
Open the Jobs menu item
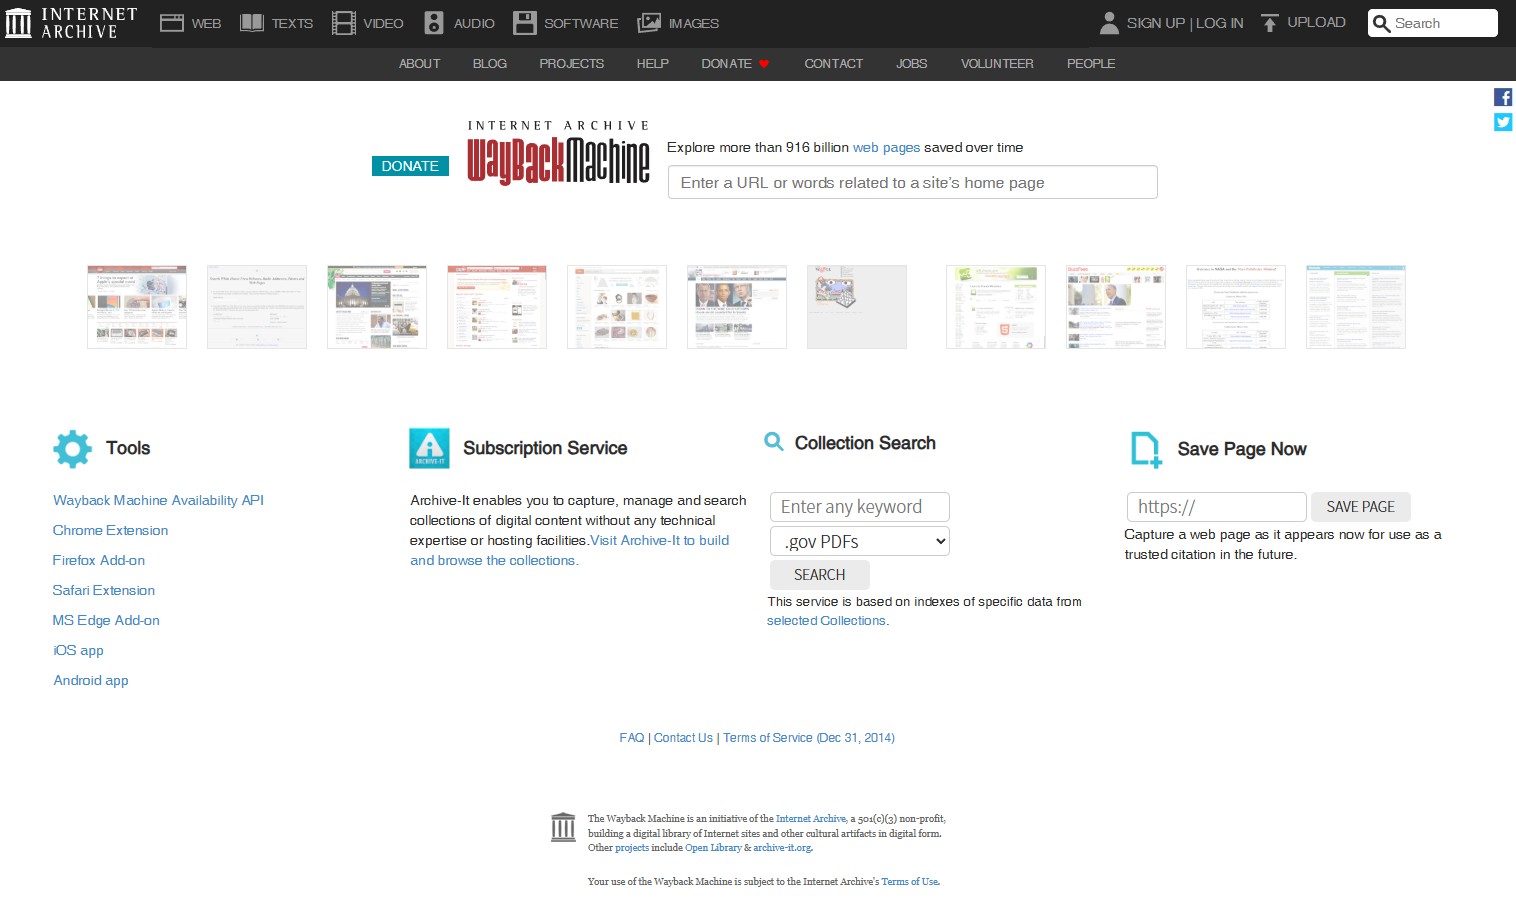[x=912, y=64]
